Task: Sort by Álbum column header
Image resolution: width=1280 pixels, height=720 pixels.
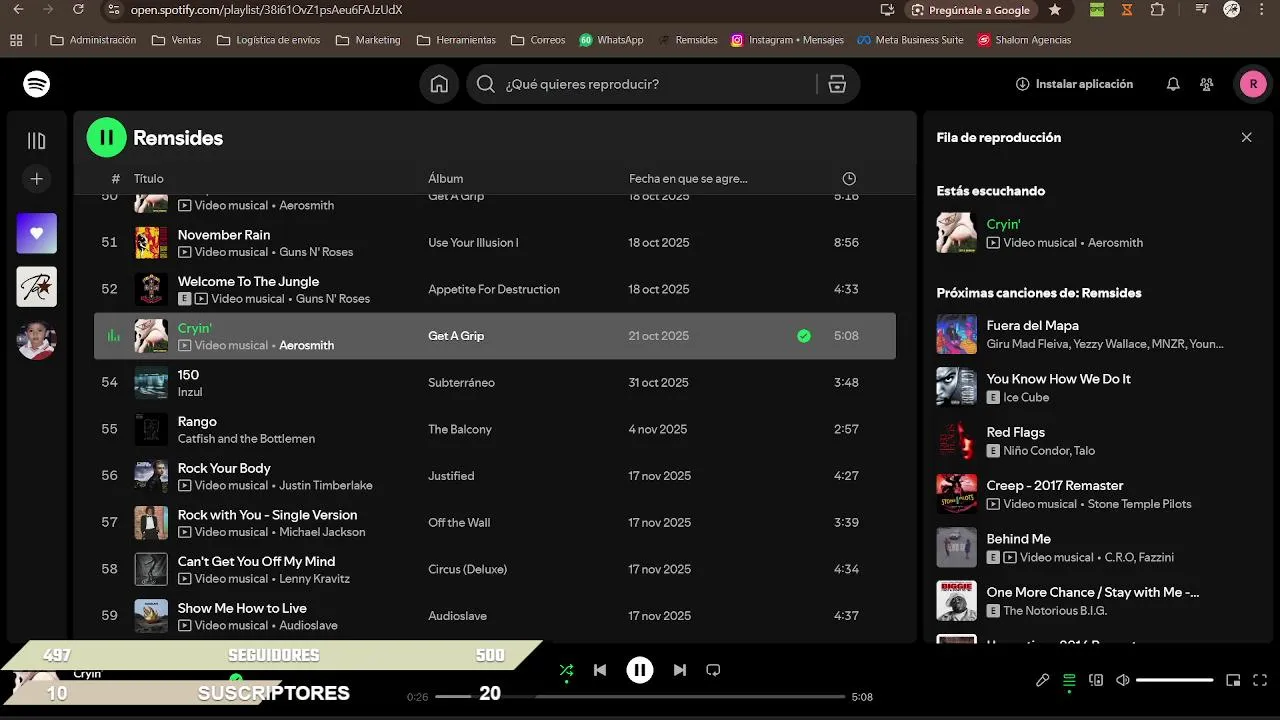Action: pos(446,179)
